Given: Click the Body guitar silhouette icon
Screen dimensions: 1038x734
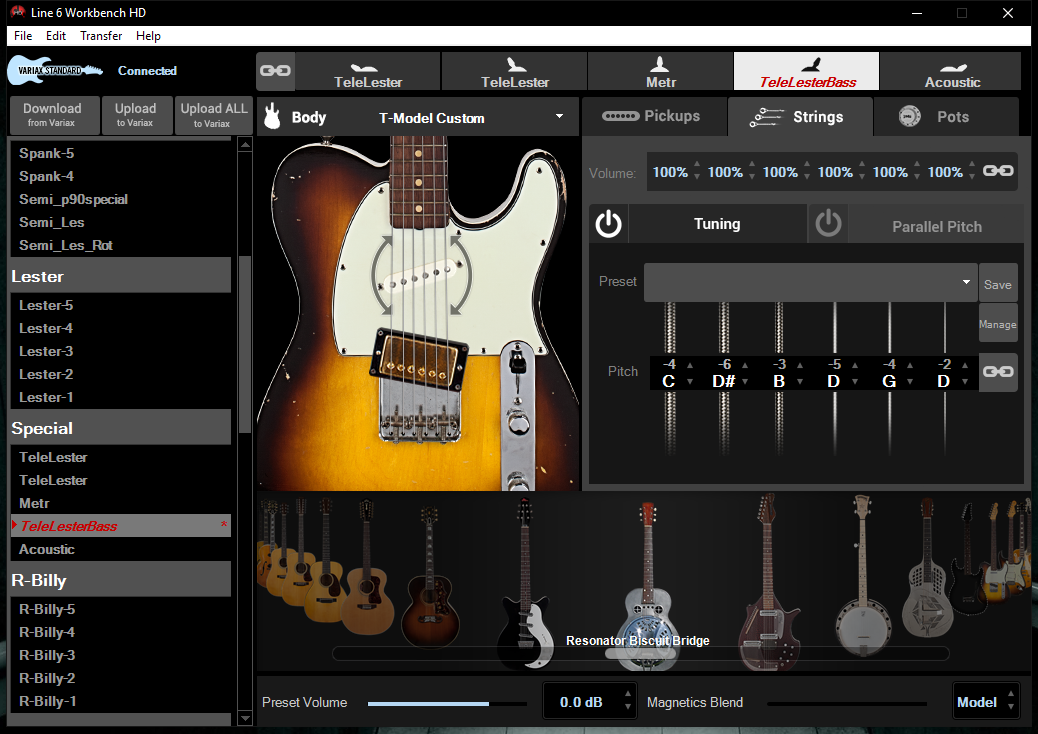Looking at the screenshot, I should [x=271, y=116].
